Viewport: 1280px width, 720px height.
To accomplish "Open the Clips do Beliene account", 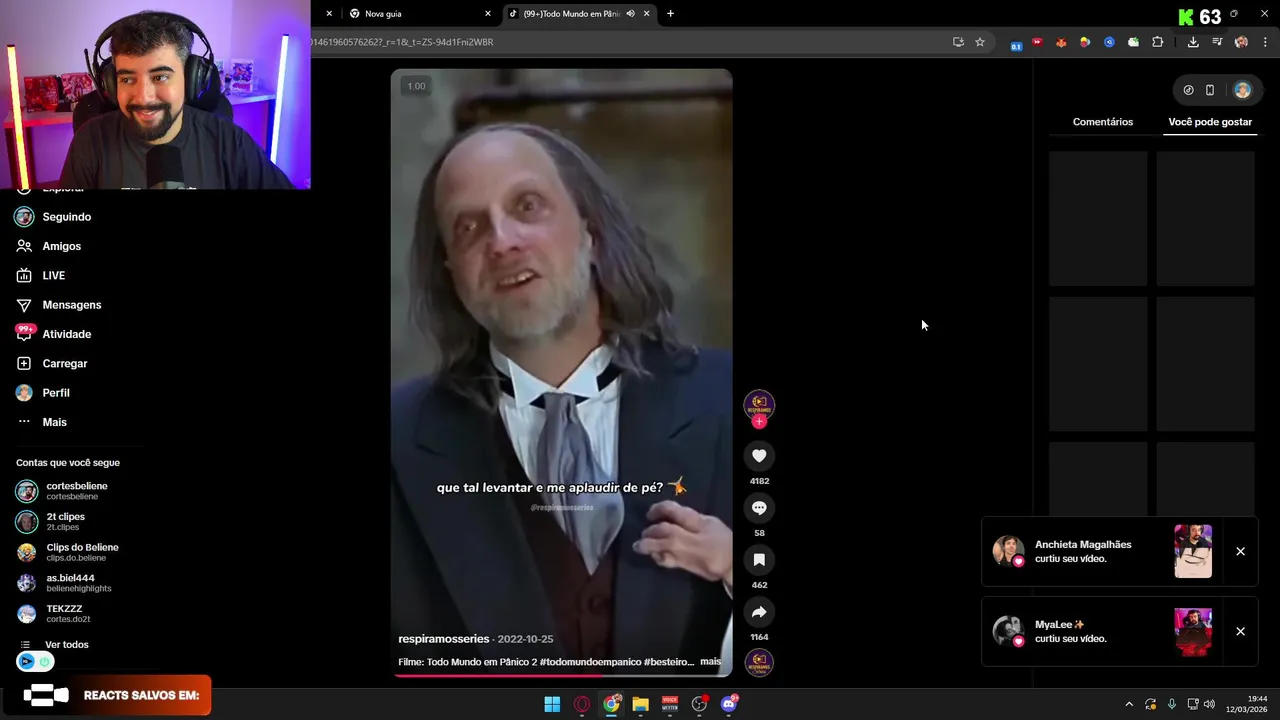I will pos(67,552).
